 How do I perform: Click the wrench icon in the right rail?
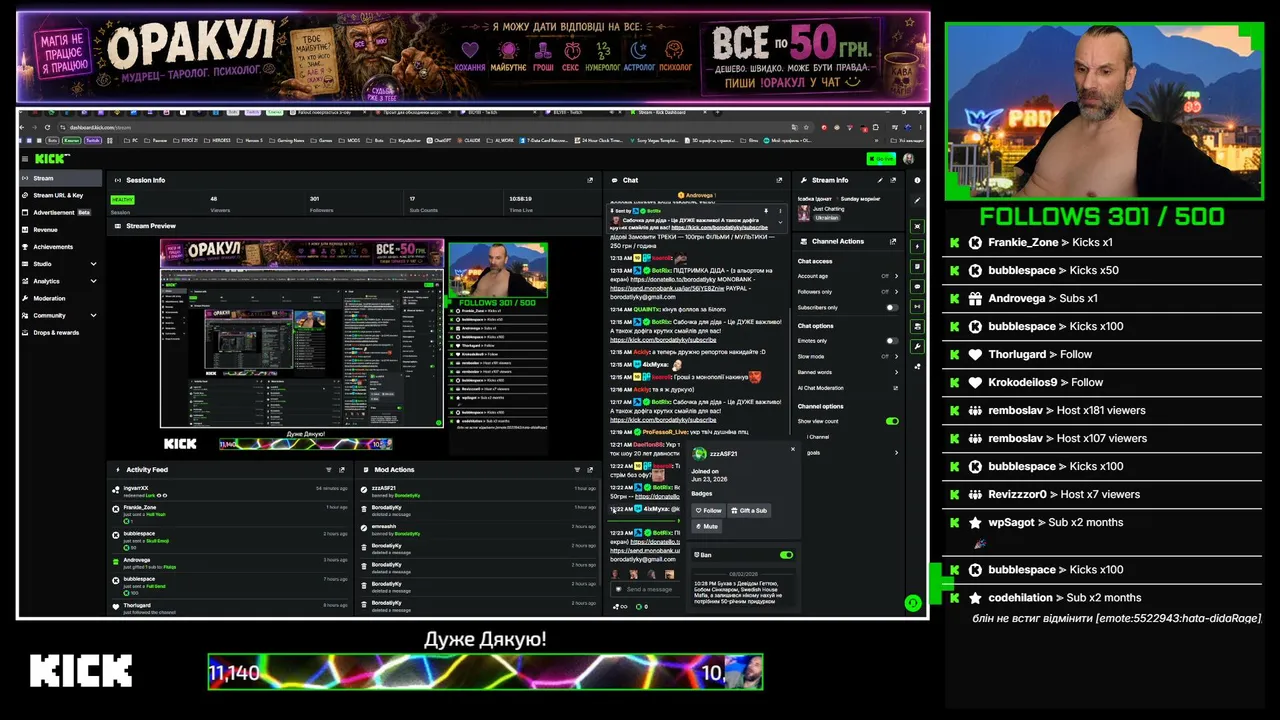917,346
